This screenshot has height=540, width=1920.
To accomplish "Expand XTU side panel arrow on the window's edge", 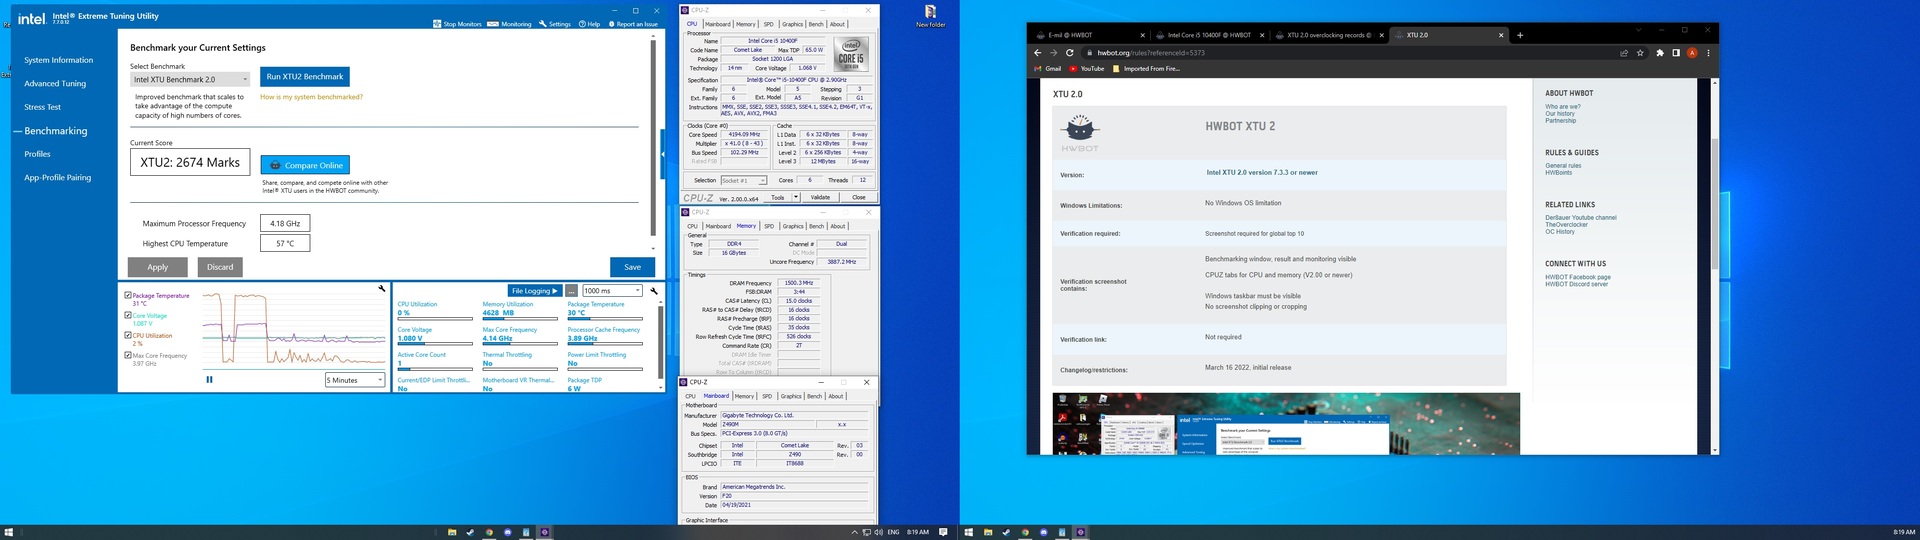I will 662,153.
